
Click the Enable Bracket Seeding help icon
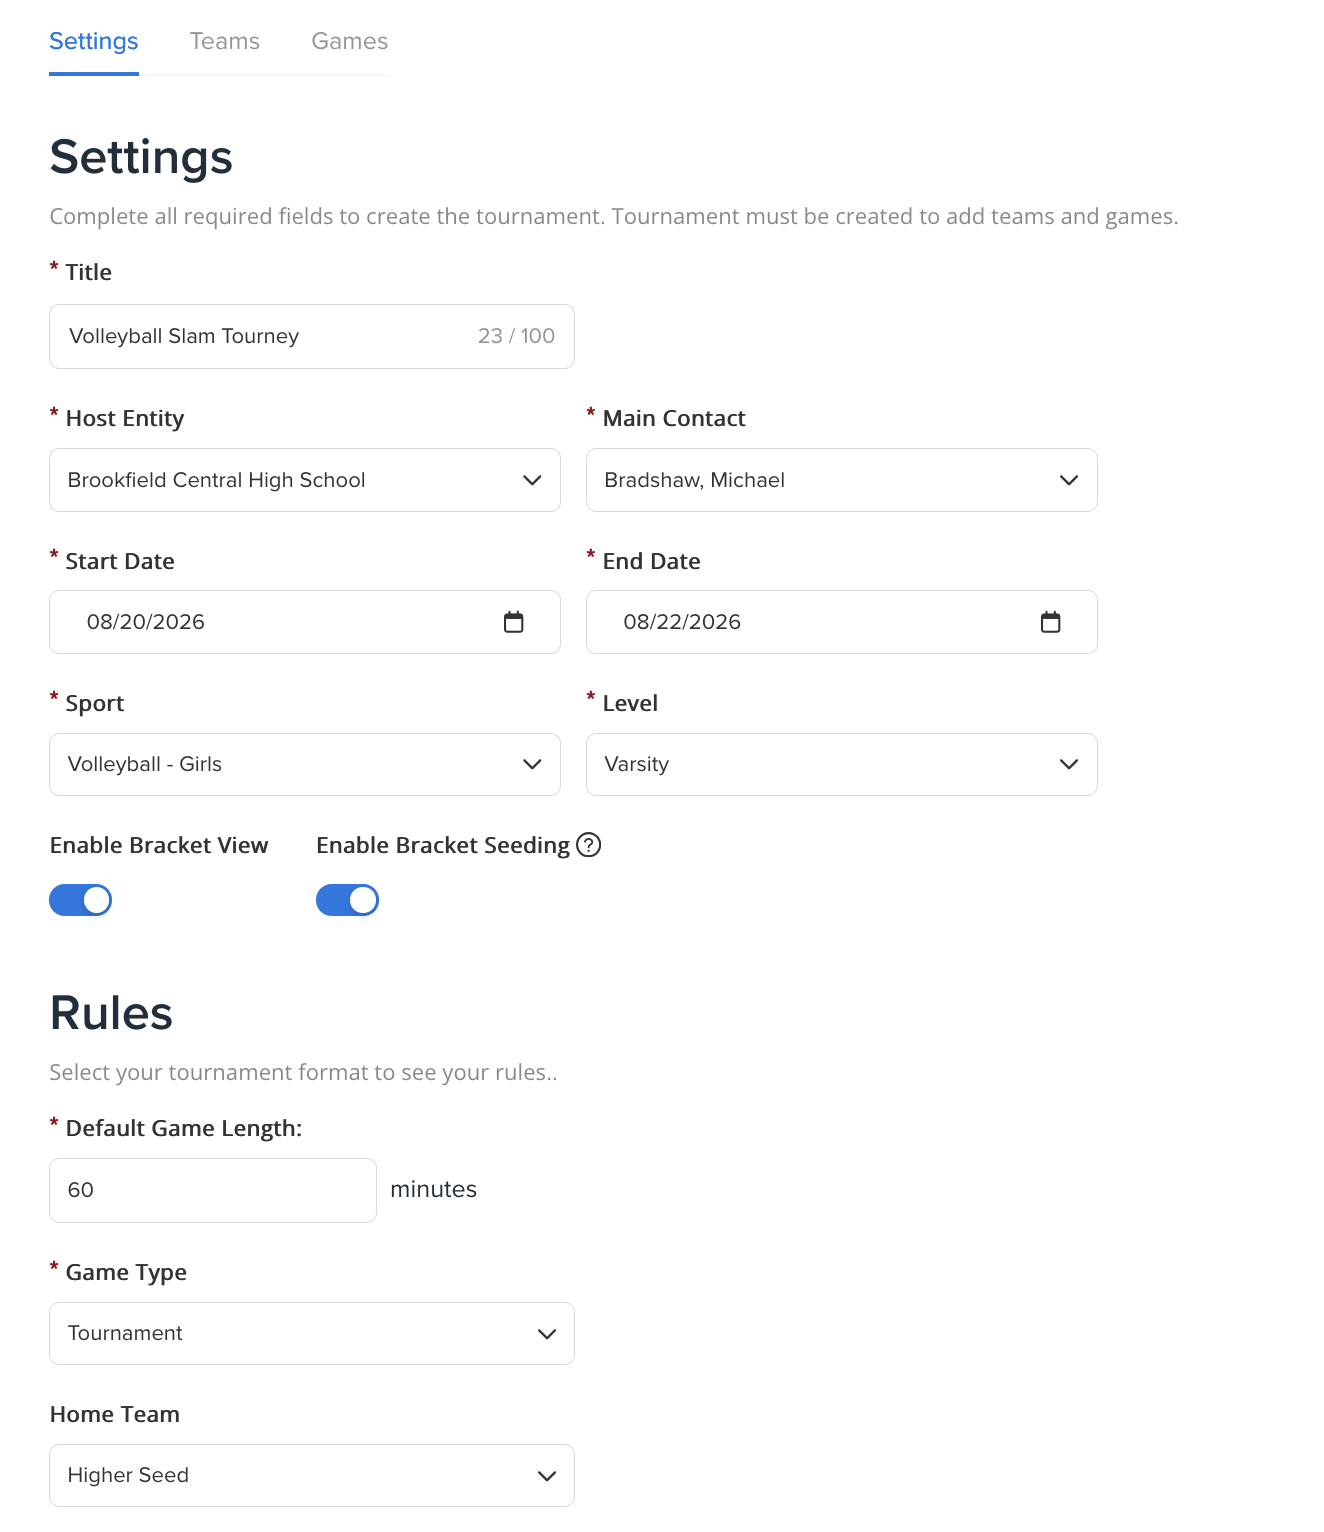click(589, 845)
